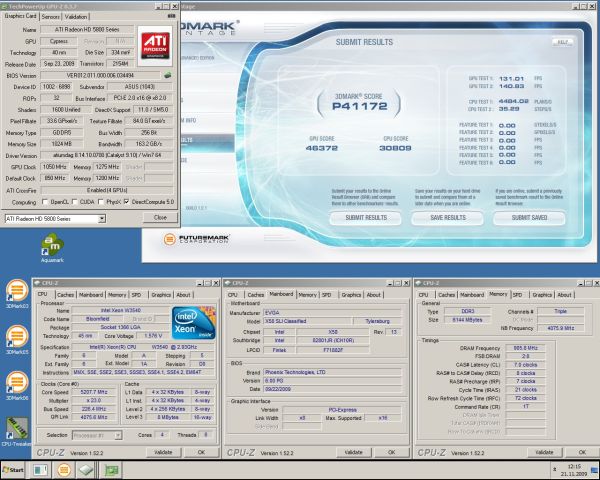Launch the 3DMark05 desktop icon
The width and height of the screenshot is (600, 480).
(x=17, y=339)
